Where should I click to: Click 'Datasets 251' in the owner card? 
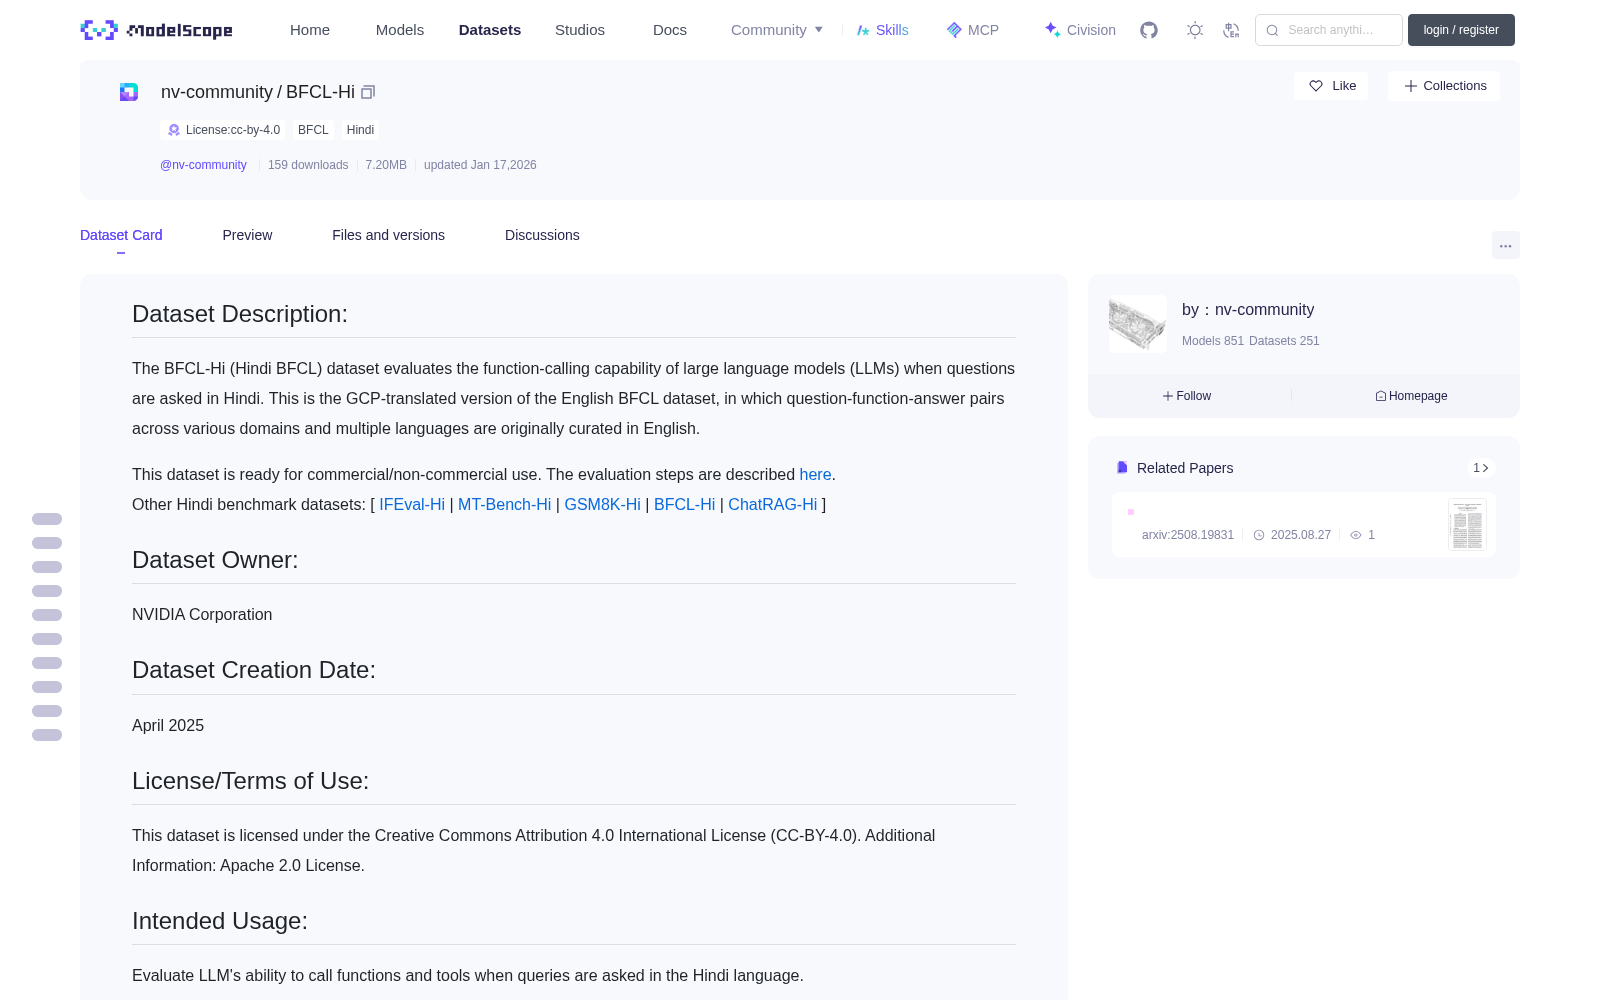tap(1284, 341)
